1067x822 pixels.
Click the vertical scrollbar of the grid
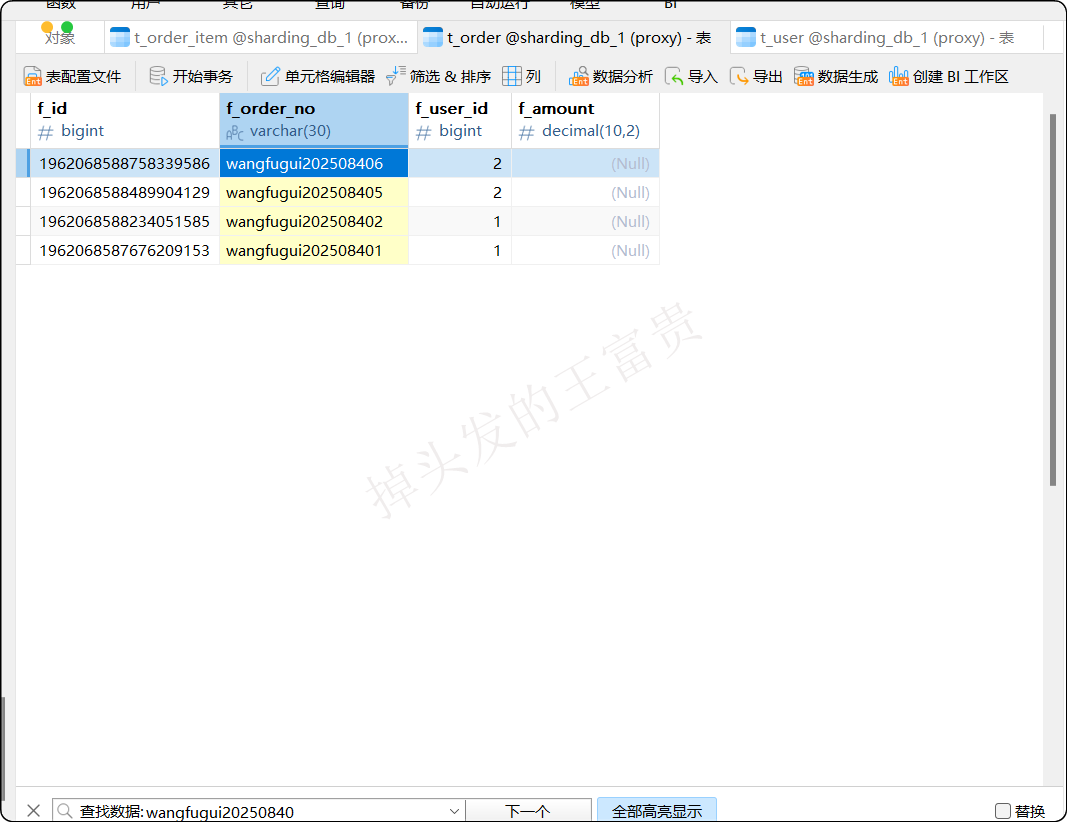tap(1053, 299)
